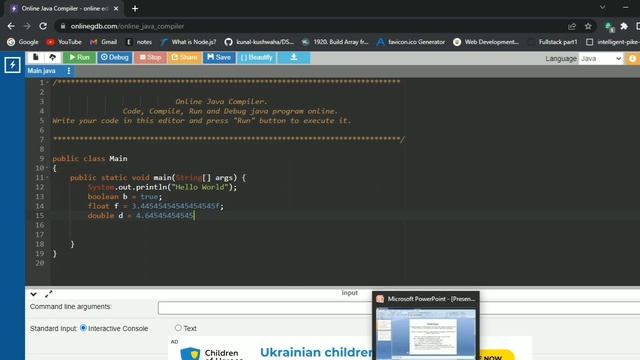Open the notes bookmark
The image size is (640, 360).
coord(139,42)
